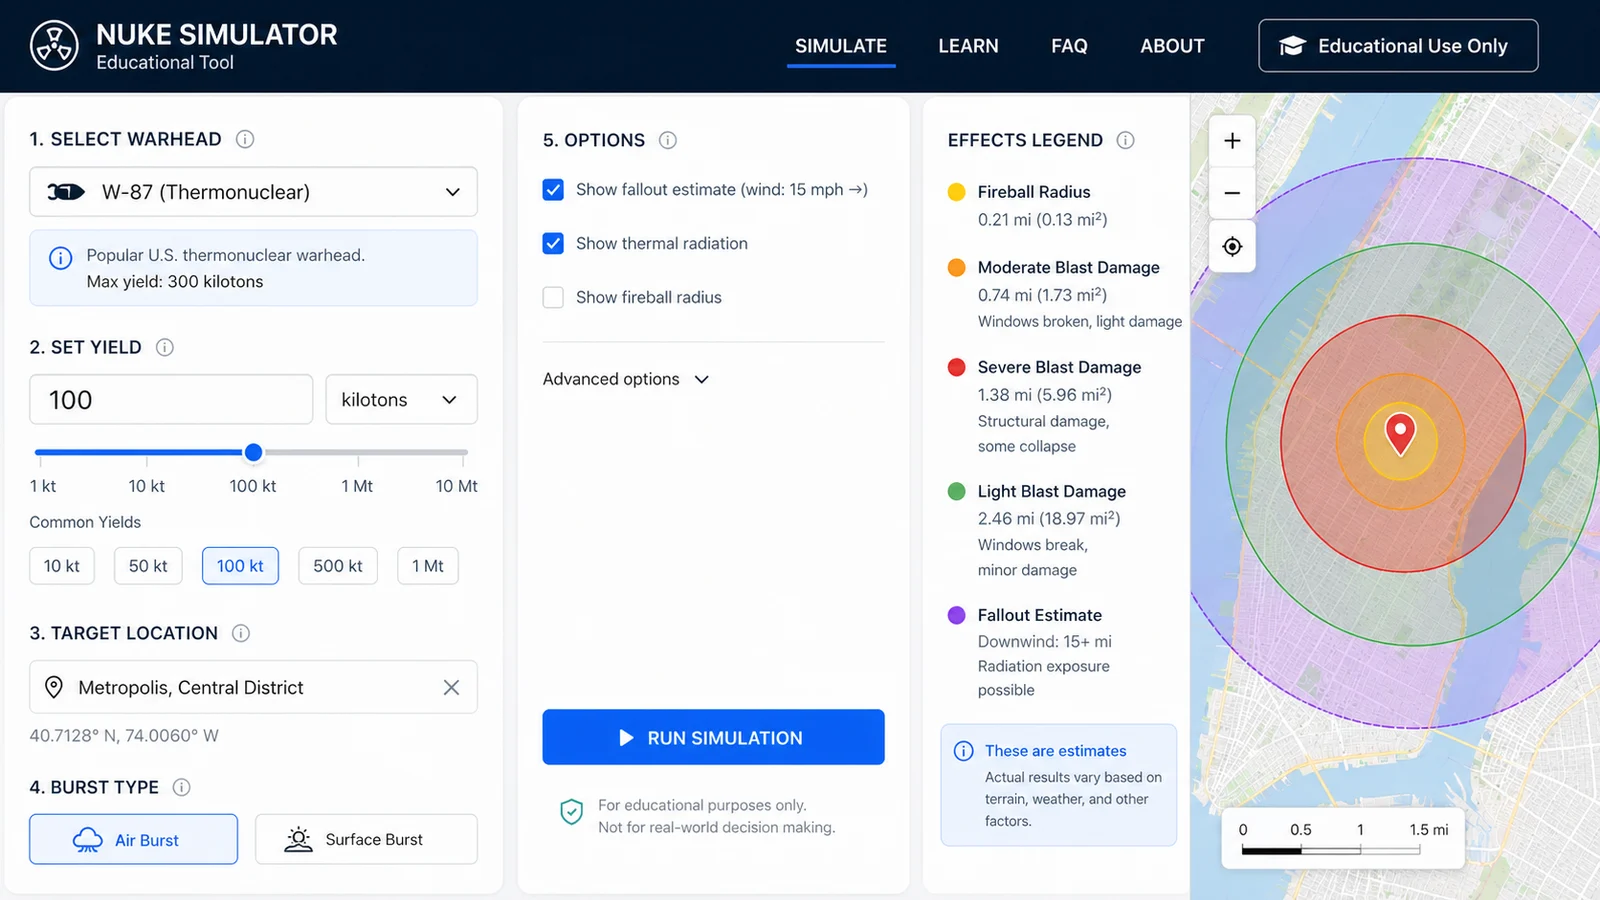Click the red Severe Blast Damage swatch
The height and width of the screenshot is (900, 1600).
(956, 367)
